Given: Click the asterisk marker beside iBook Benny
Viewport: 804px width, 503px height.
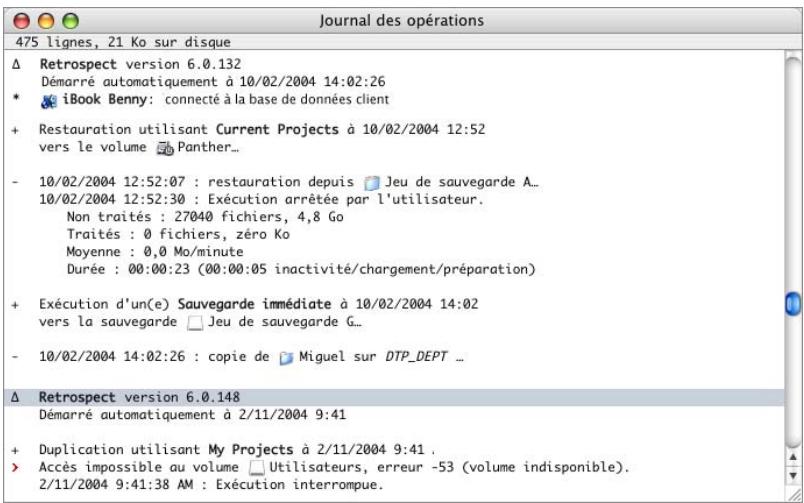Looking at the screenshot, I should [x=16, y=97].
